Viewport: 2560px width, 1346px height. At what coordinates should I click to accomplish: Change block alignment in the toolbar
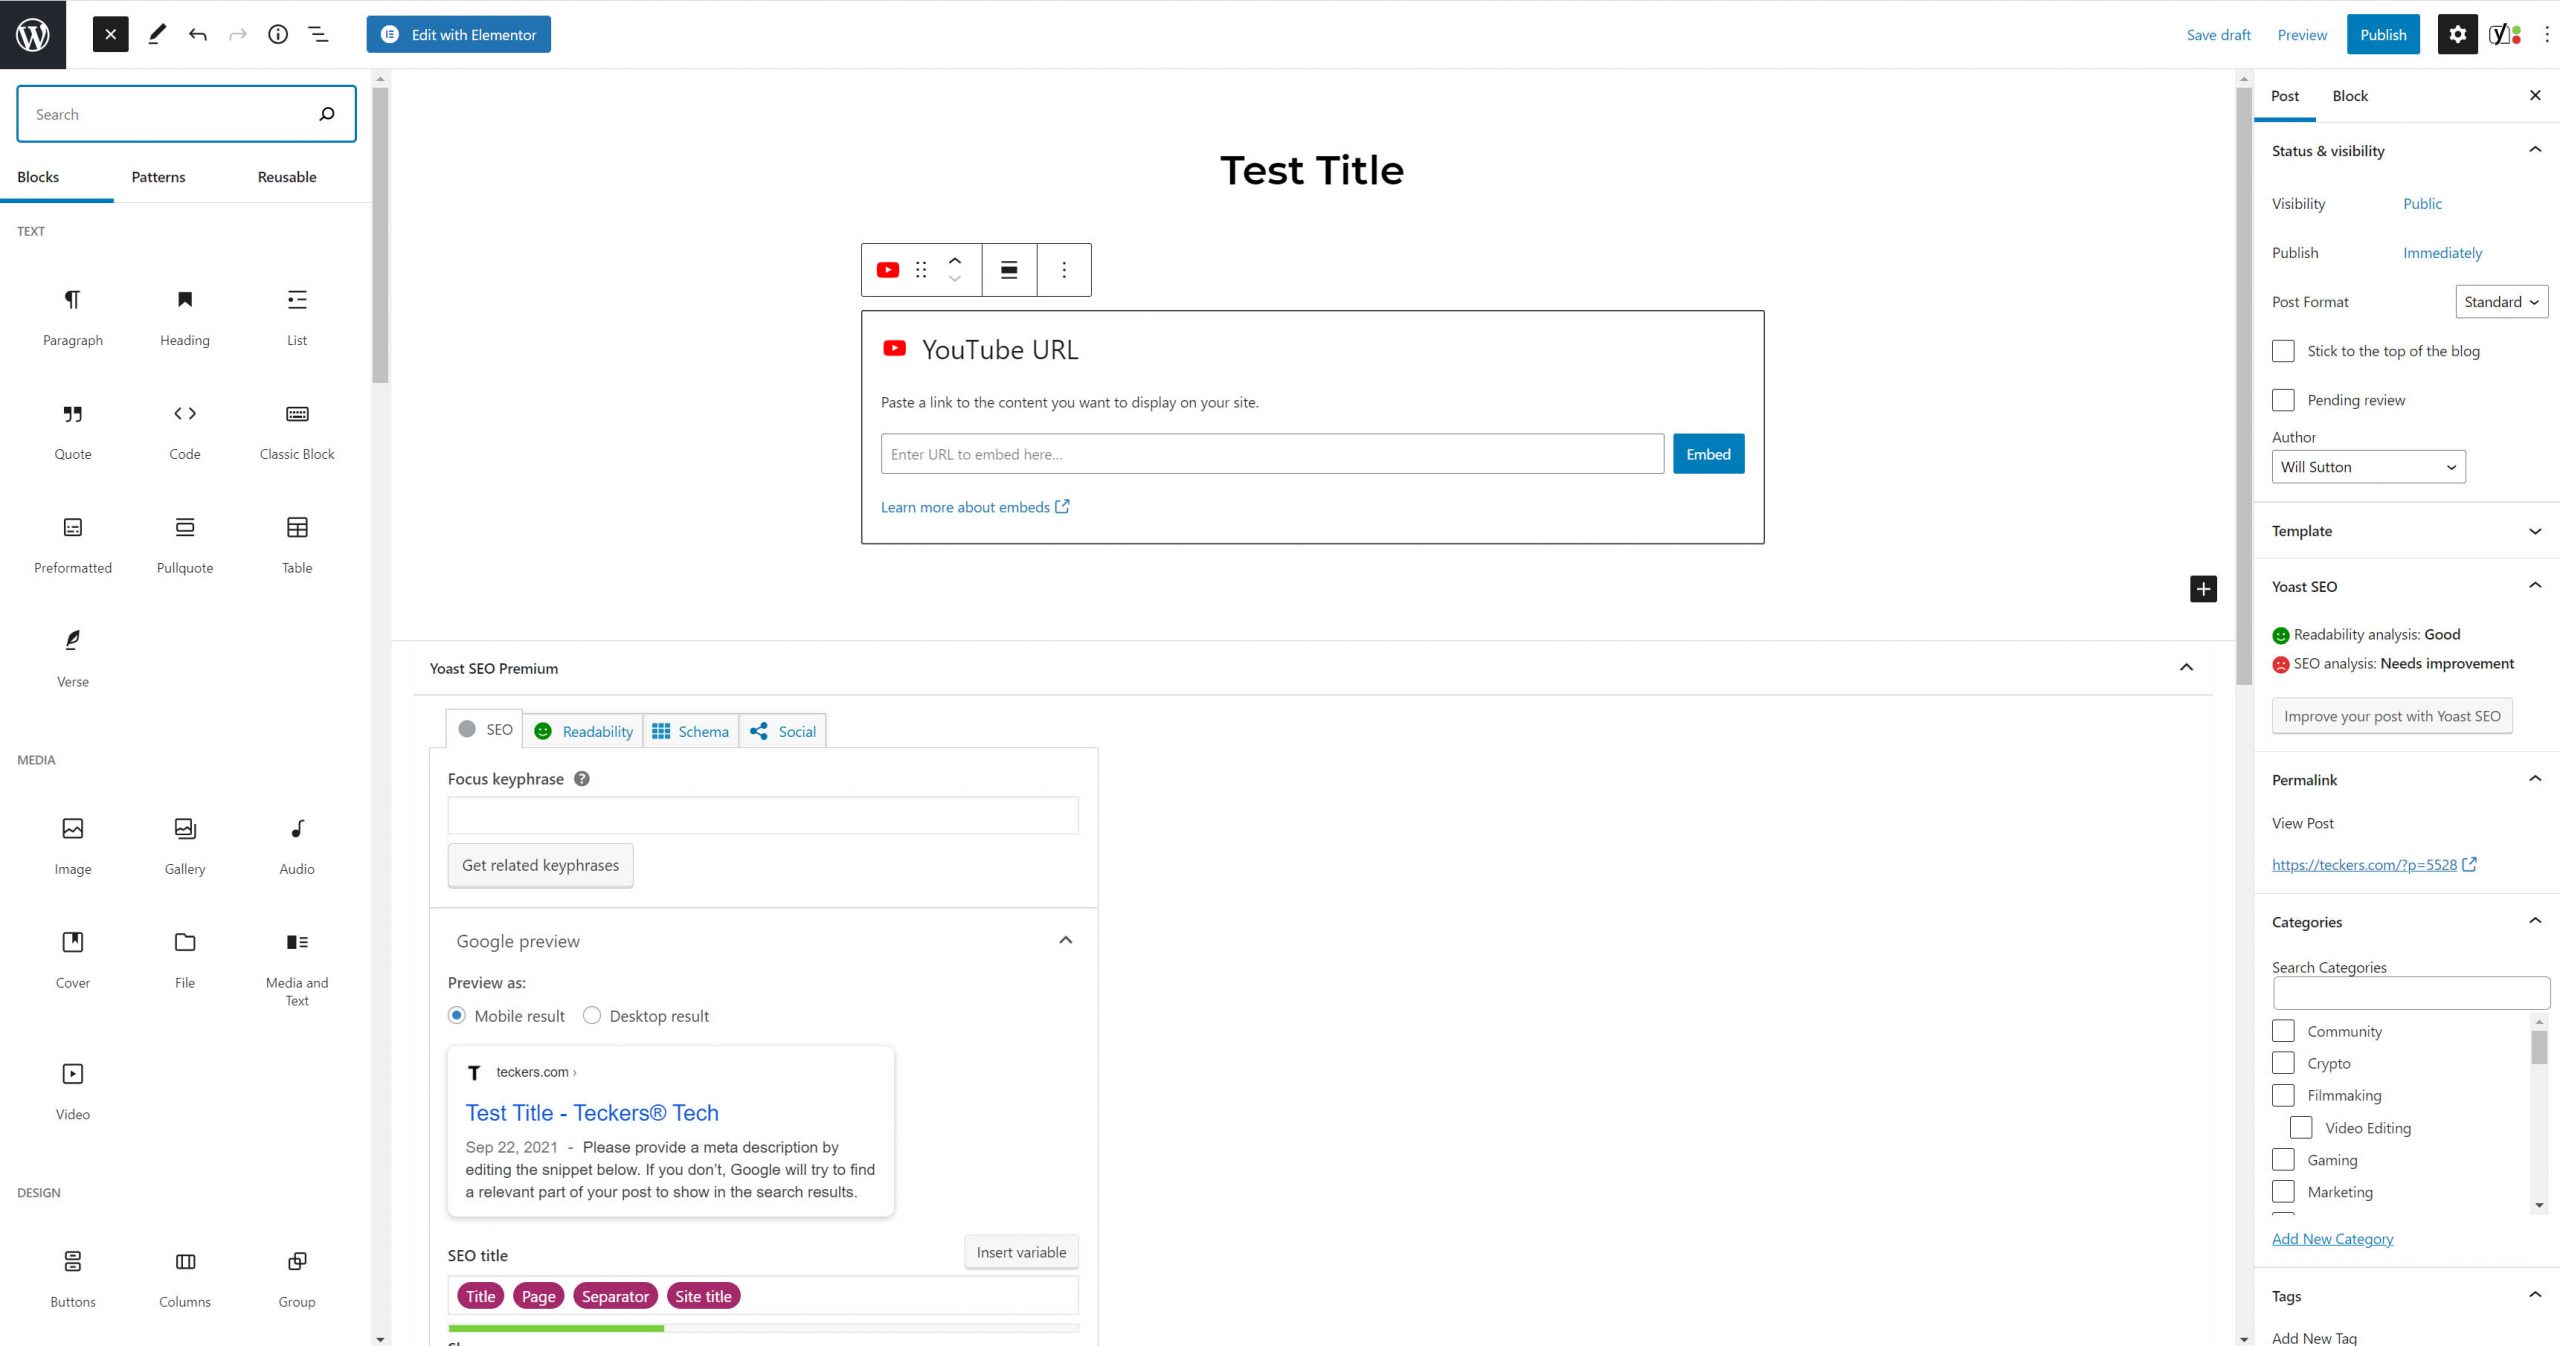(x=1009, y=270)
